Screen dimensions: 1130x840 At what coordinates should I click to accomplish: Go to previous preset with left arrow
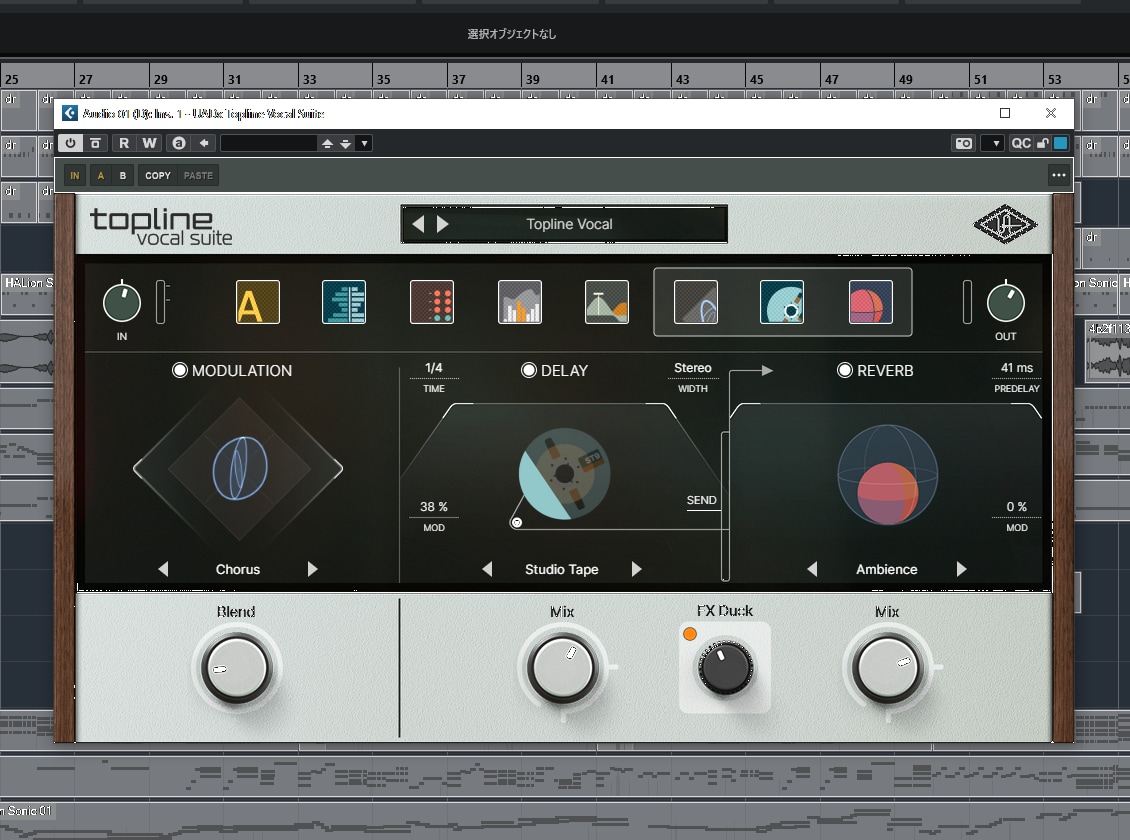418,224
